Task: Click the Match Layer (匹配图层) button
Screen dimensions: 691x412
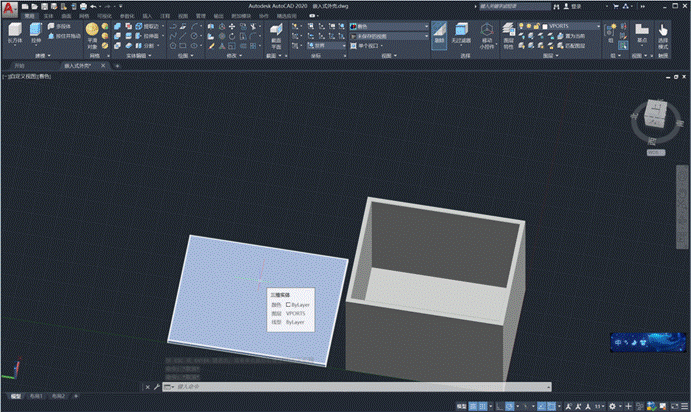Action: pos(571,46)
